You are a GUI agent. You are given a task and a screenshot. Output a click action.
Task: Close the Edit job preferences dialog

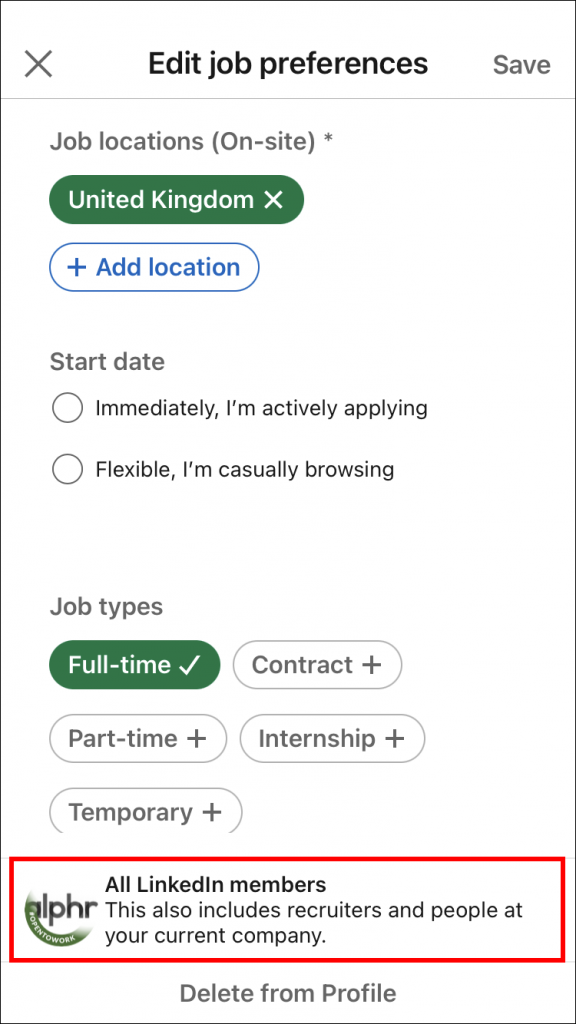coord(37,63)
